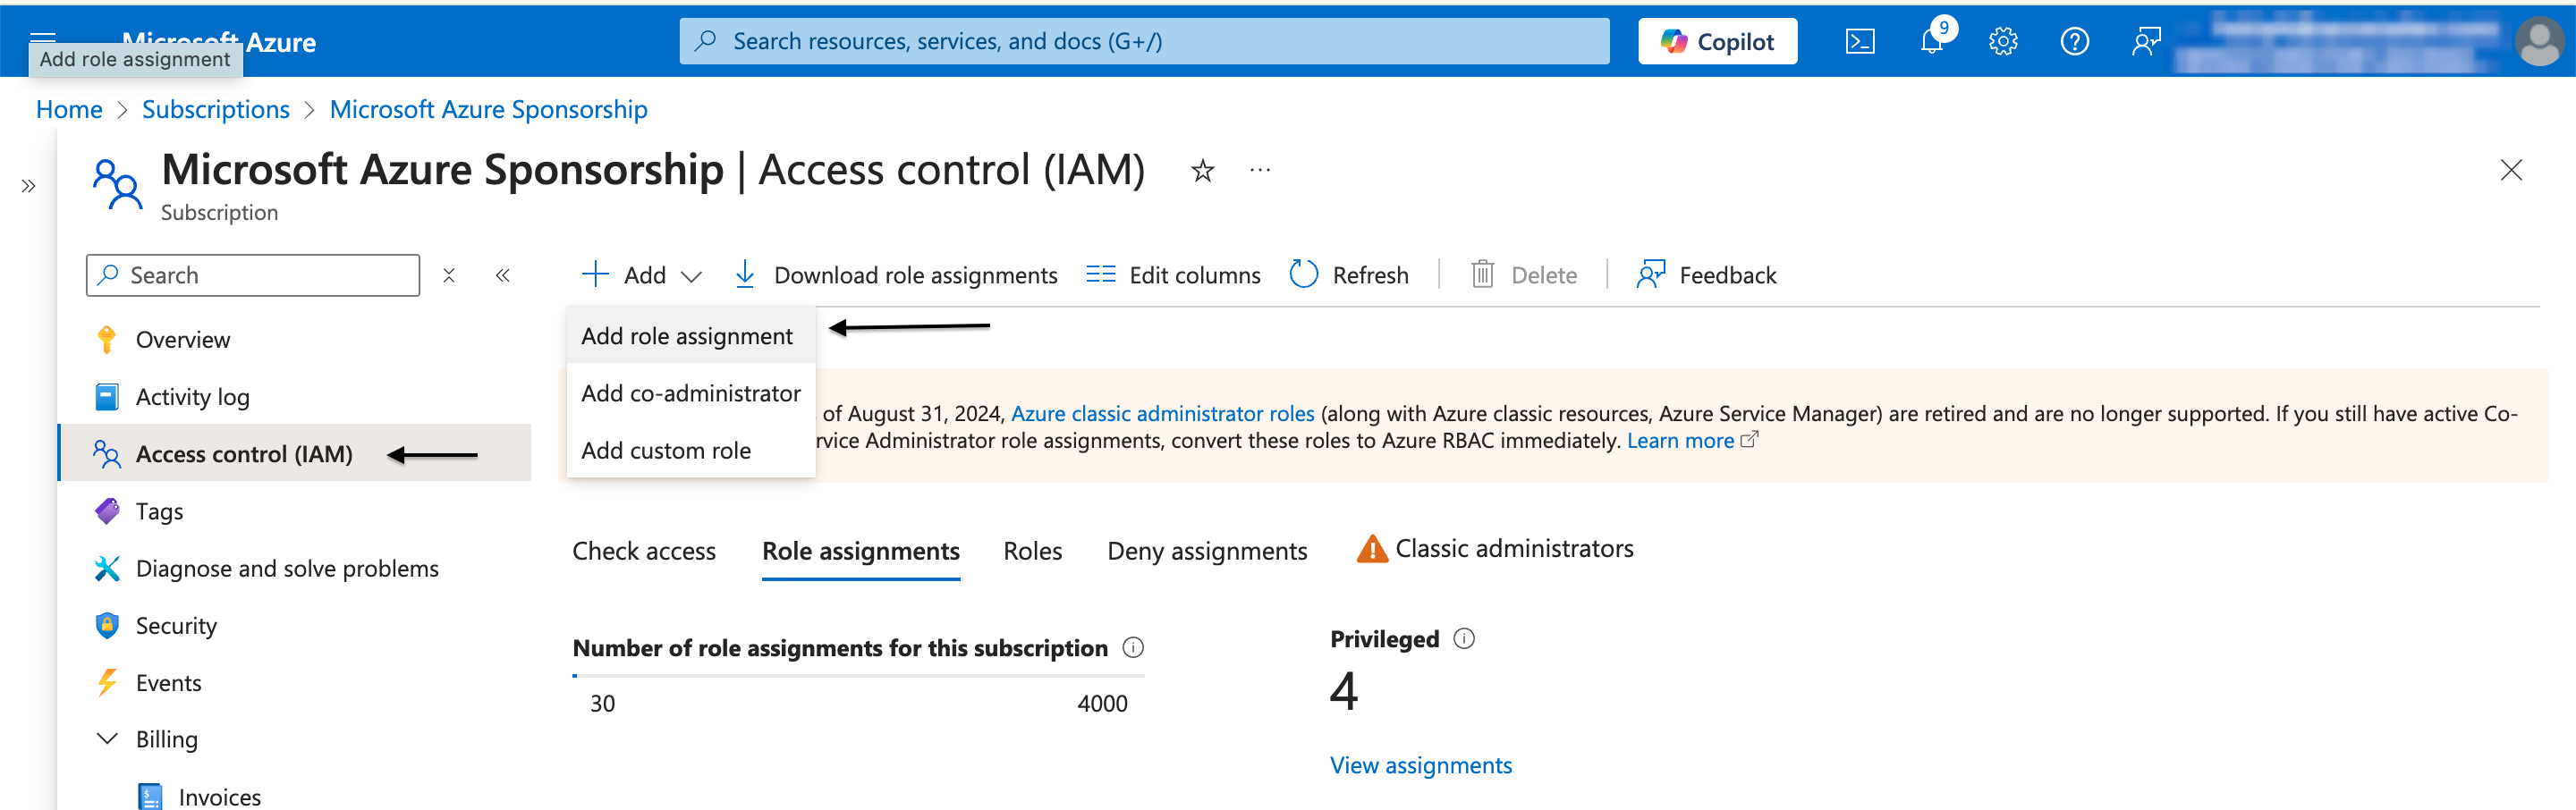Focus the resource menu Search field
Viewport: 2576px width, 810px height.
point(253,275)
